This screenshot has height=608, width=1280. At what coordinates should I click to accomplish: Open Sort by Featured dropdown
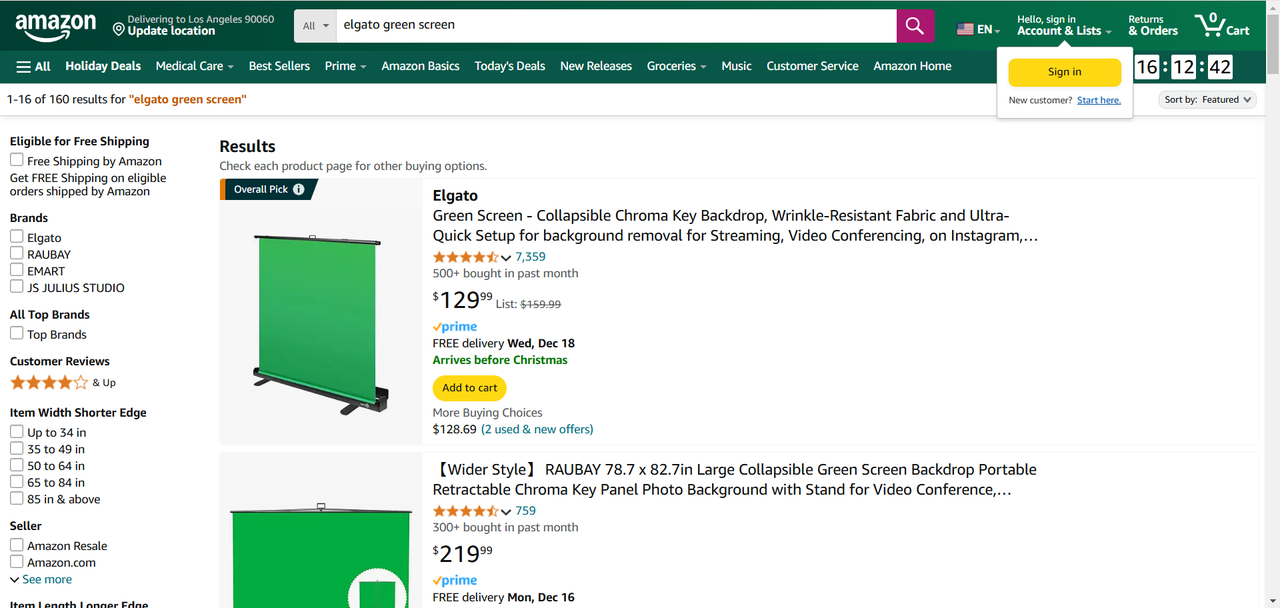pyautogui.click(x=1207, y=100)
